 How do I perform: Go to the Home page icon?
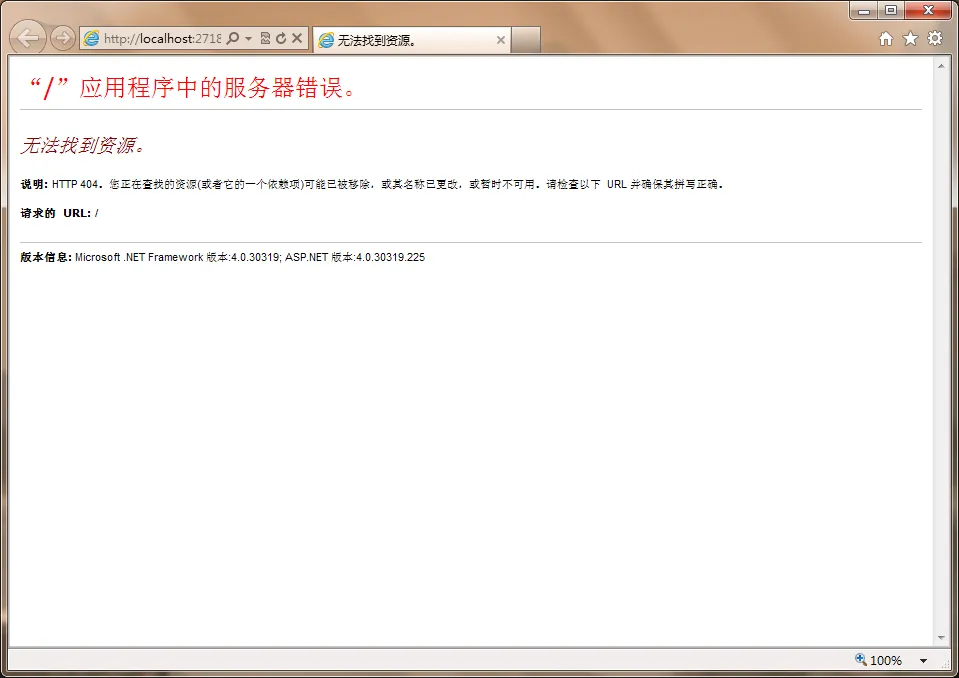tap(886, 39)
